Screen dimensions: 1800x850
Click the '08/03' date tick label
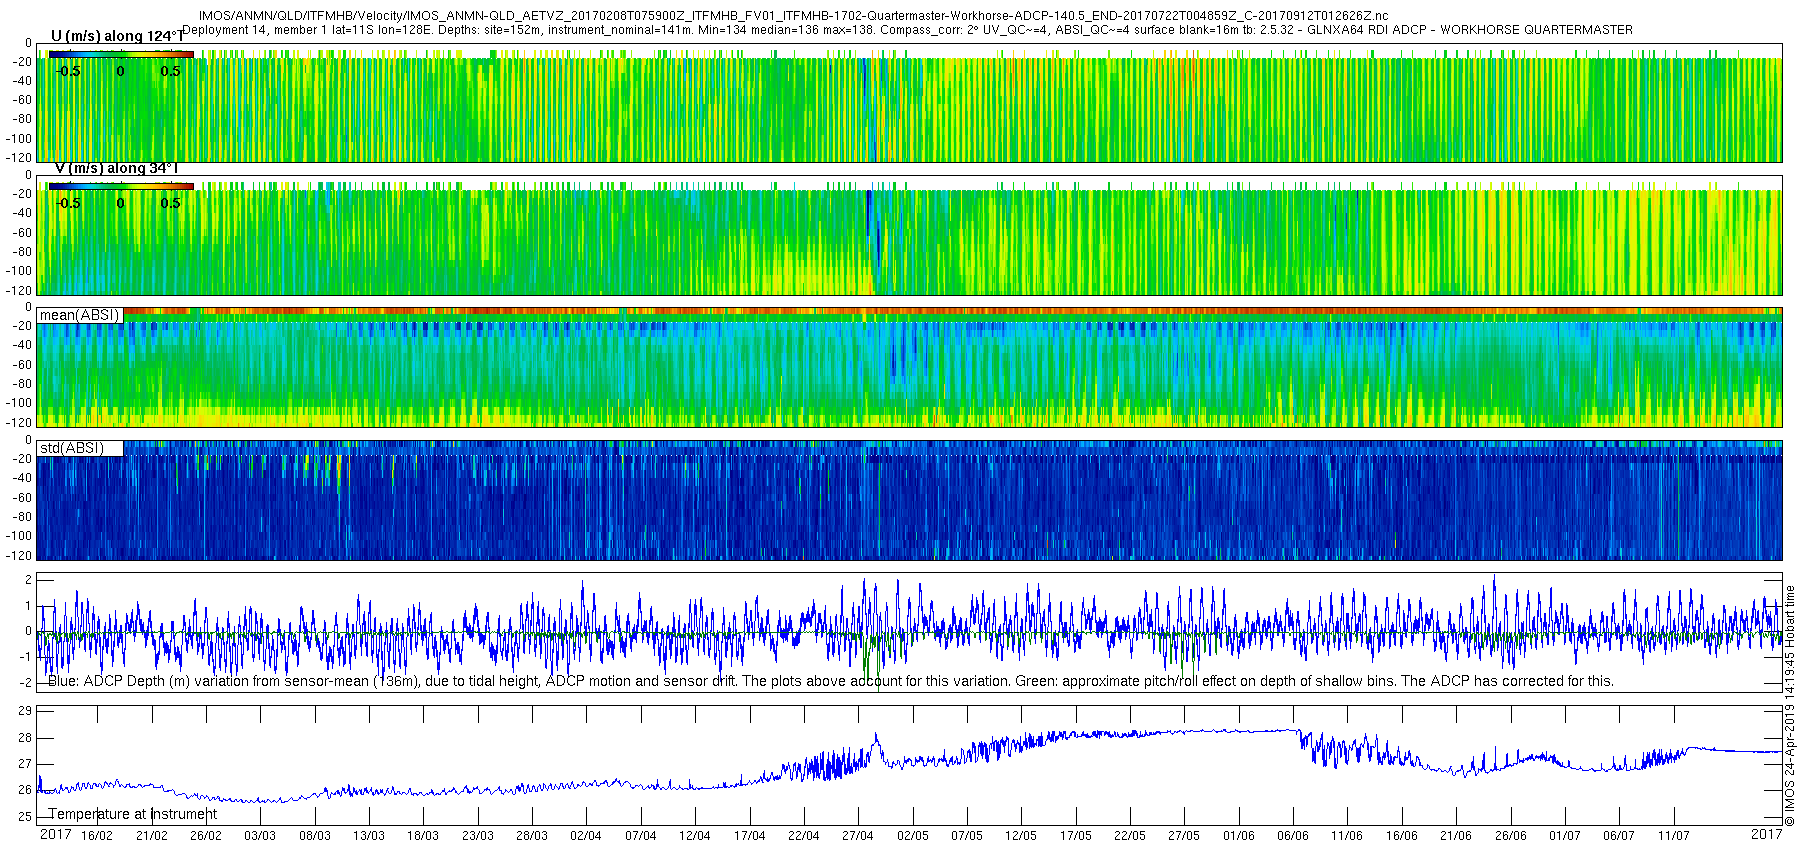[x=315, y=836]
